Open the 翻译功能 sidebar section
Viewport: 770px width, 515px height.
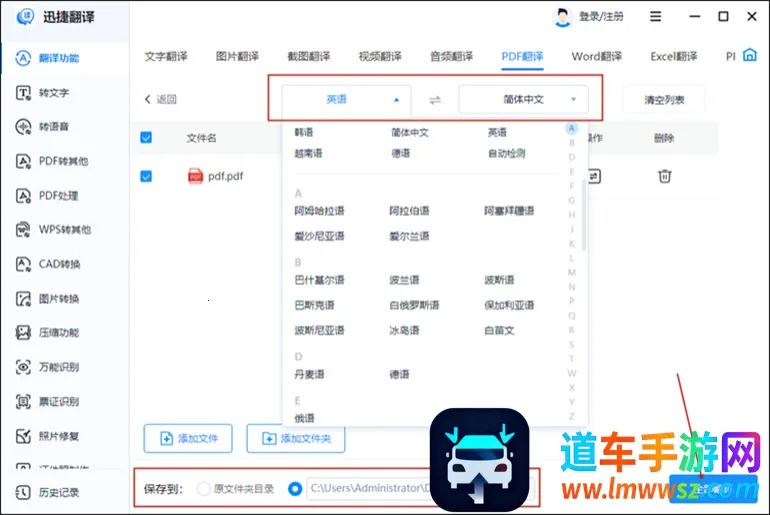click(47, 58)
